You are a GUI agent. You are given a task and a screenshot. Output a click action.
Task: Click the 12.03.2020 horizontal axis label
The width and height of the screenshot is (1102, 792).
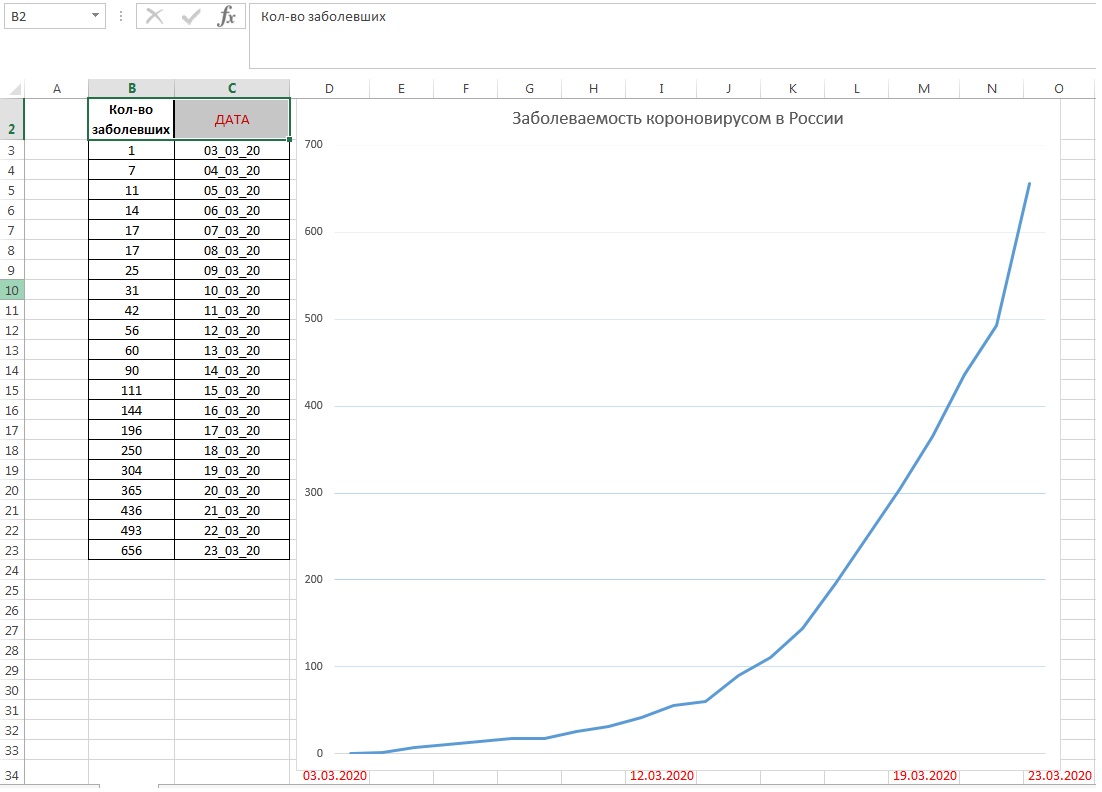[x=661, y=776]
